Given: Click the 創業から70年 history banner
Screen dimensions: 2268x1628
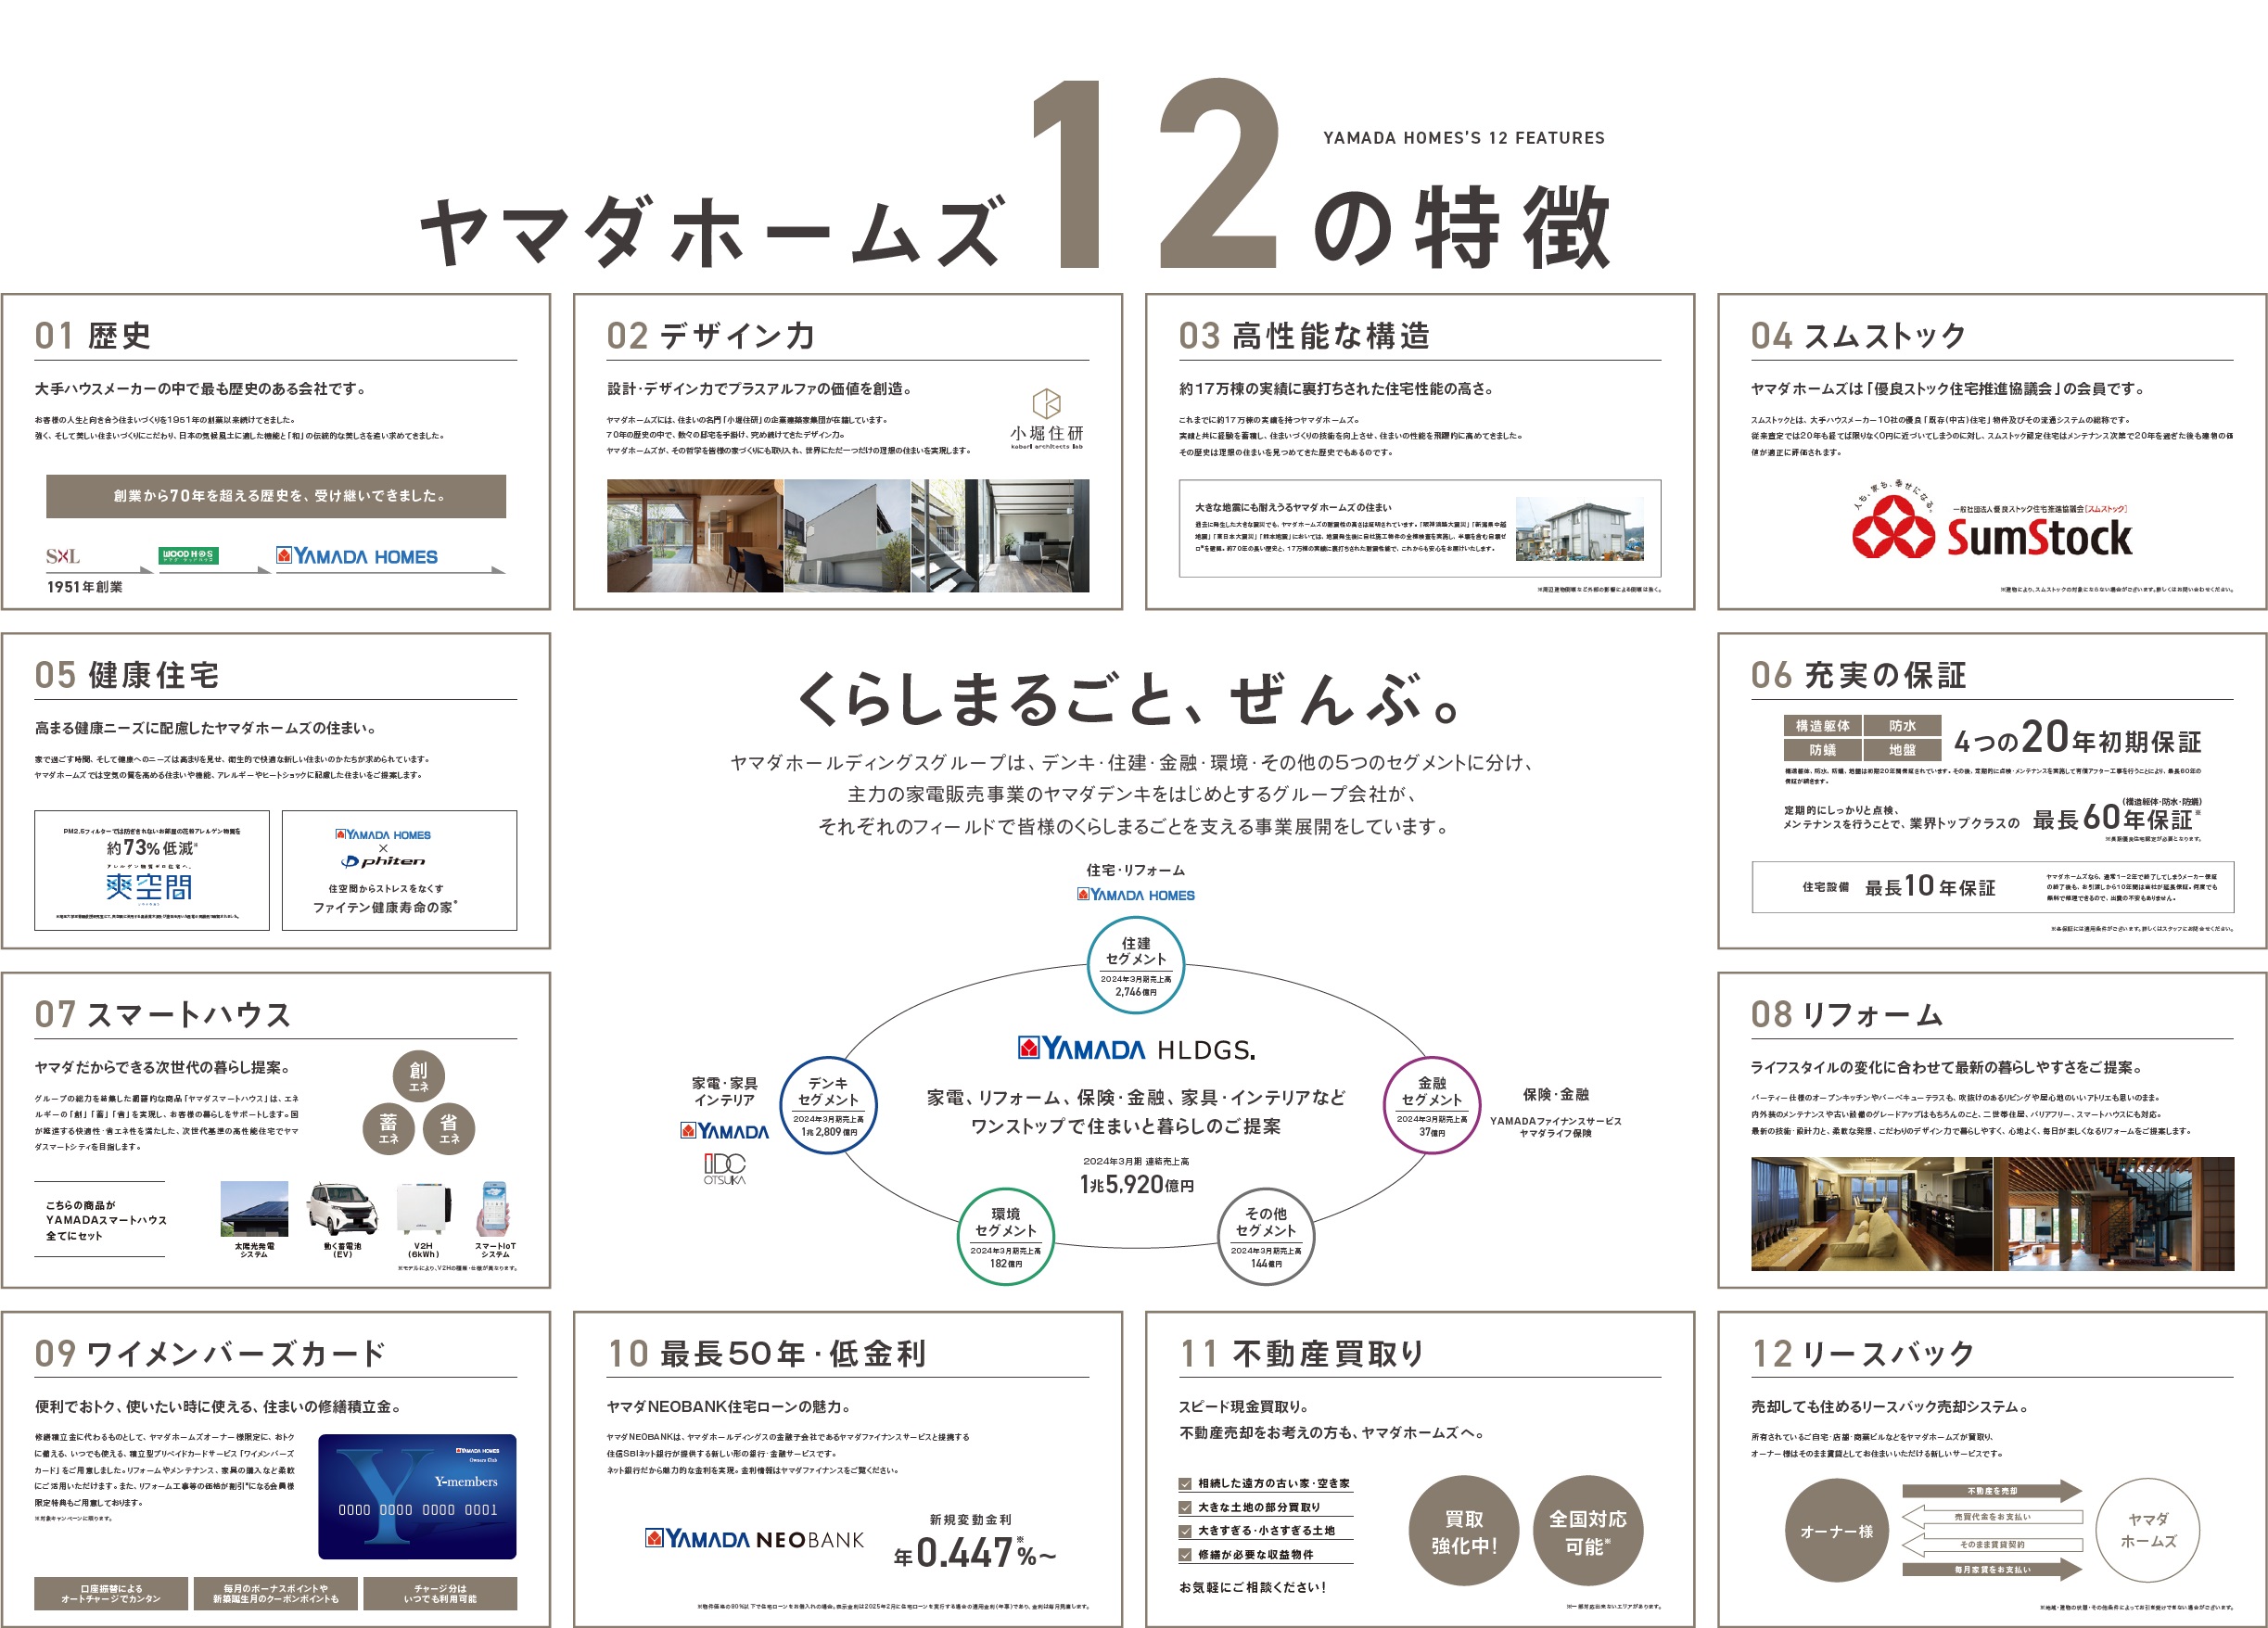Looking at the screenshot, I should coord(276,496).
